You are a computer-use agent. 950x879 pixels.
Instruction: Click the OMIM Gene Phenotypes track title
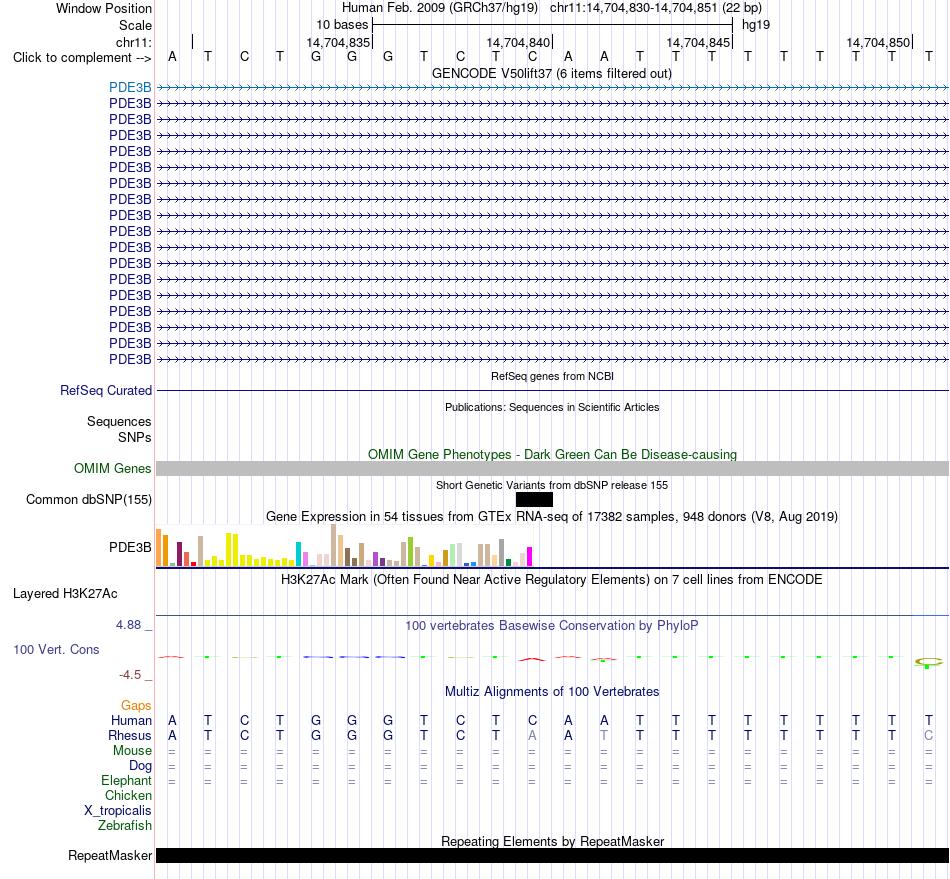coord(552,454)
